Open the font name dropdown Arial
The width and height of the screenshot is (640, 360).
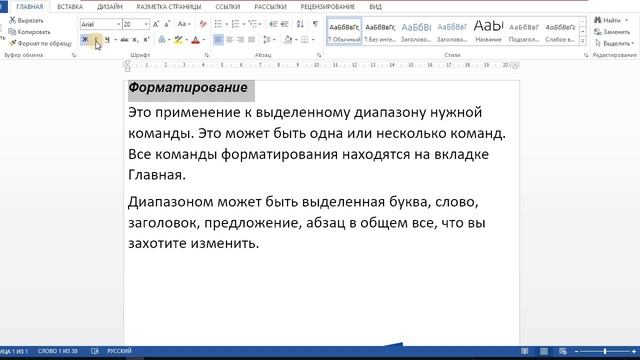click(118, 24)
